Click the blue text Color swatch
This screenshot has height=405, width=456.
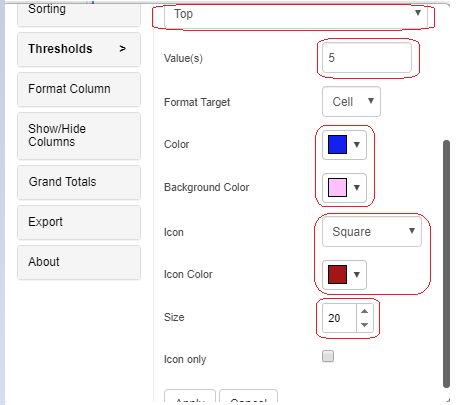(x=337, y=145)
